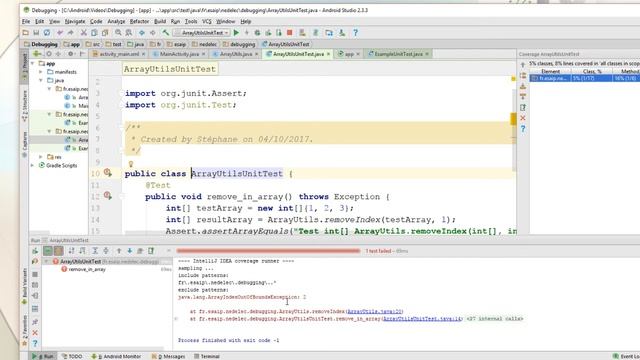
Task: Click the Make Project hammer icon
Action: coord(165,33)
